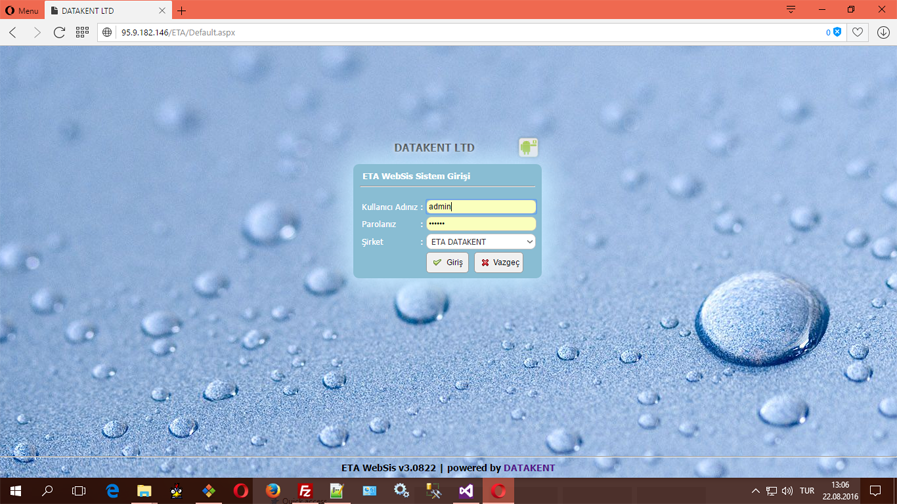
Task: Go forward in browser history
Action: 37,33
